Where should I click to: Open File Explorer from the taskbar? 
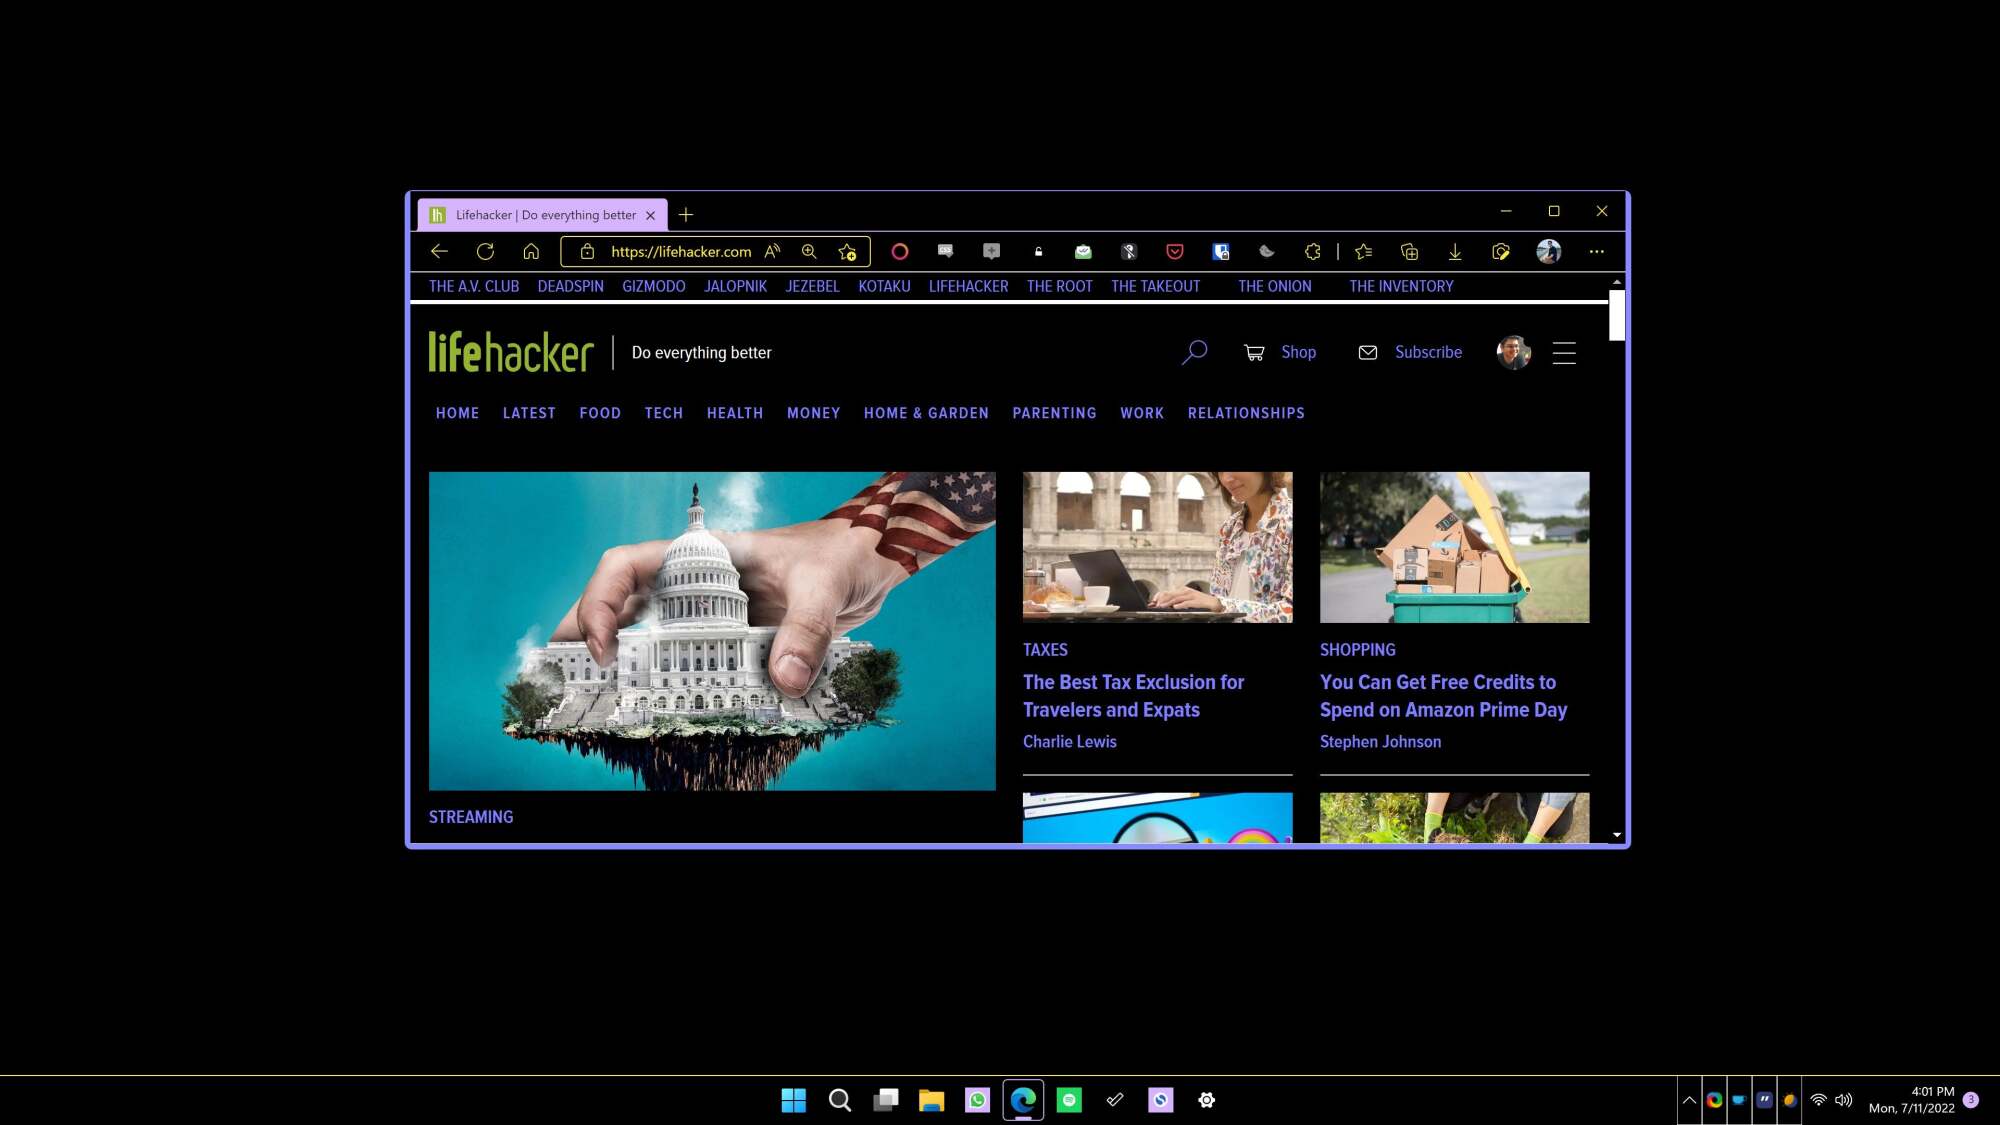[x=931, y=1100]
